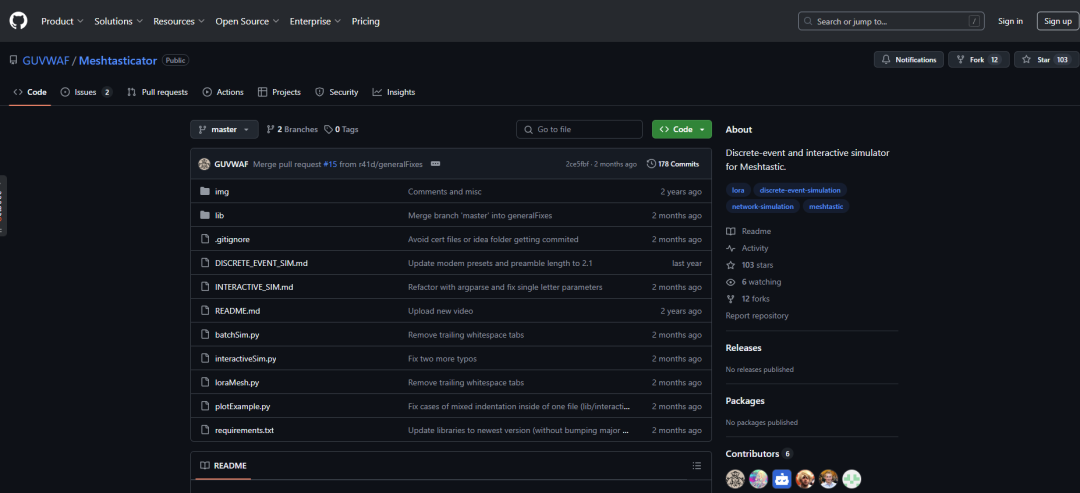Open the Resources dropdown

click(x=179, y=21)
